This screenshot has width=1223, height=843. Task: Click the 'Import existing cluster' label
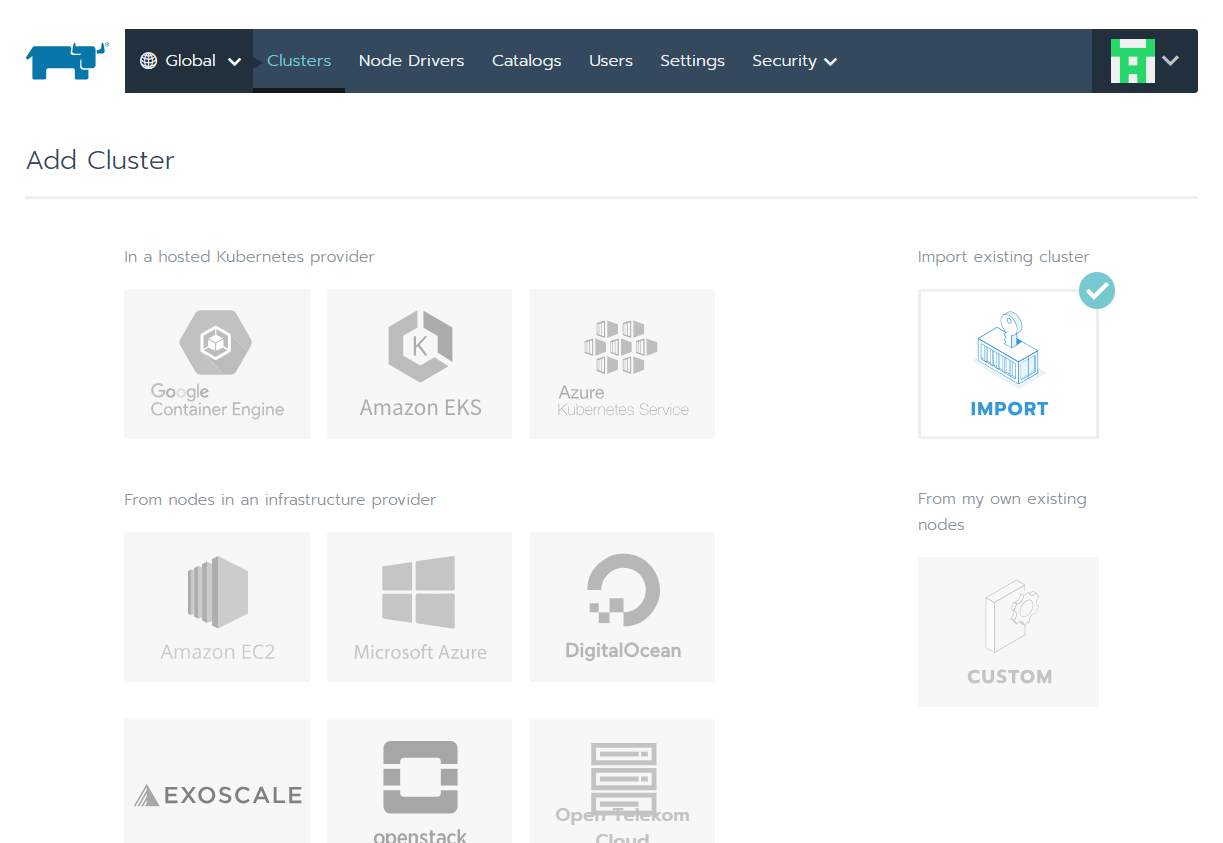point(1003,257)
